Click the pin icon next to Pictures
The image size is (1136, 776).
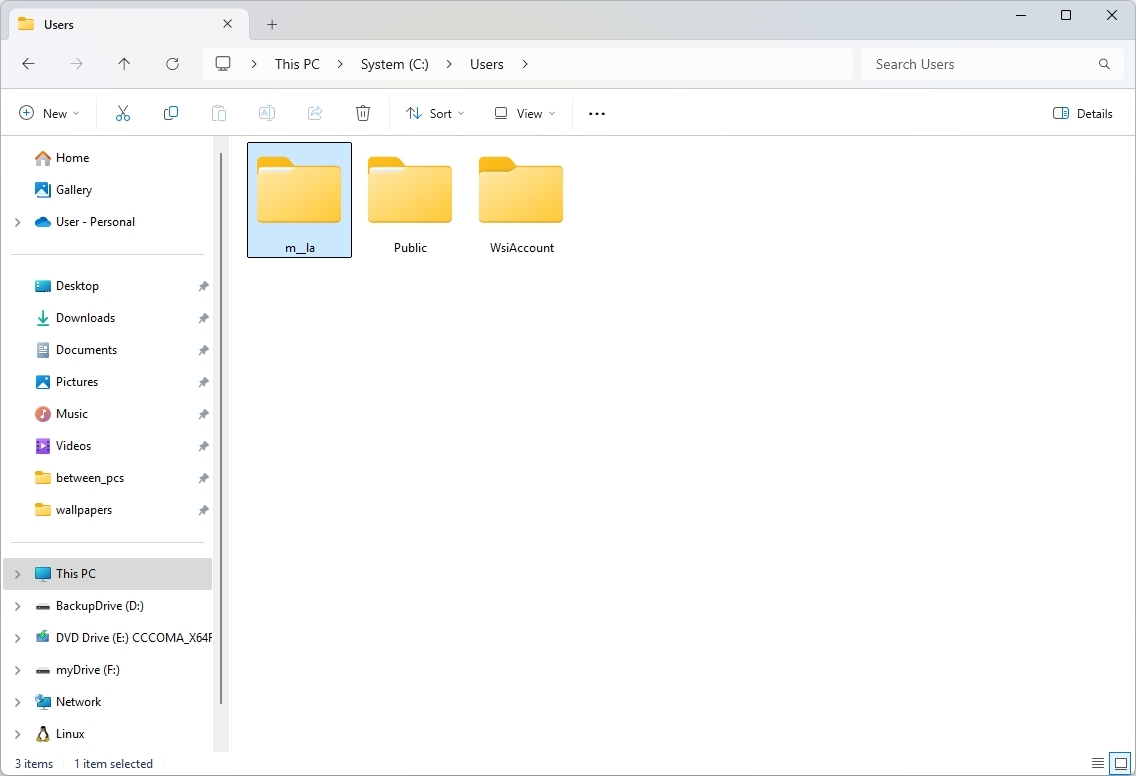tap(204, 382)
